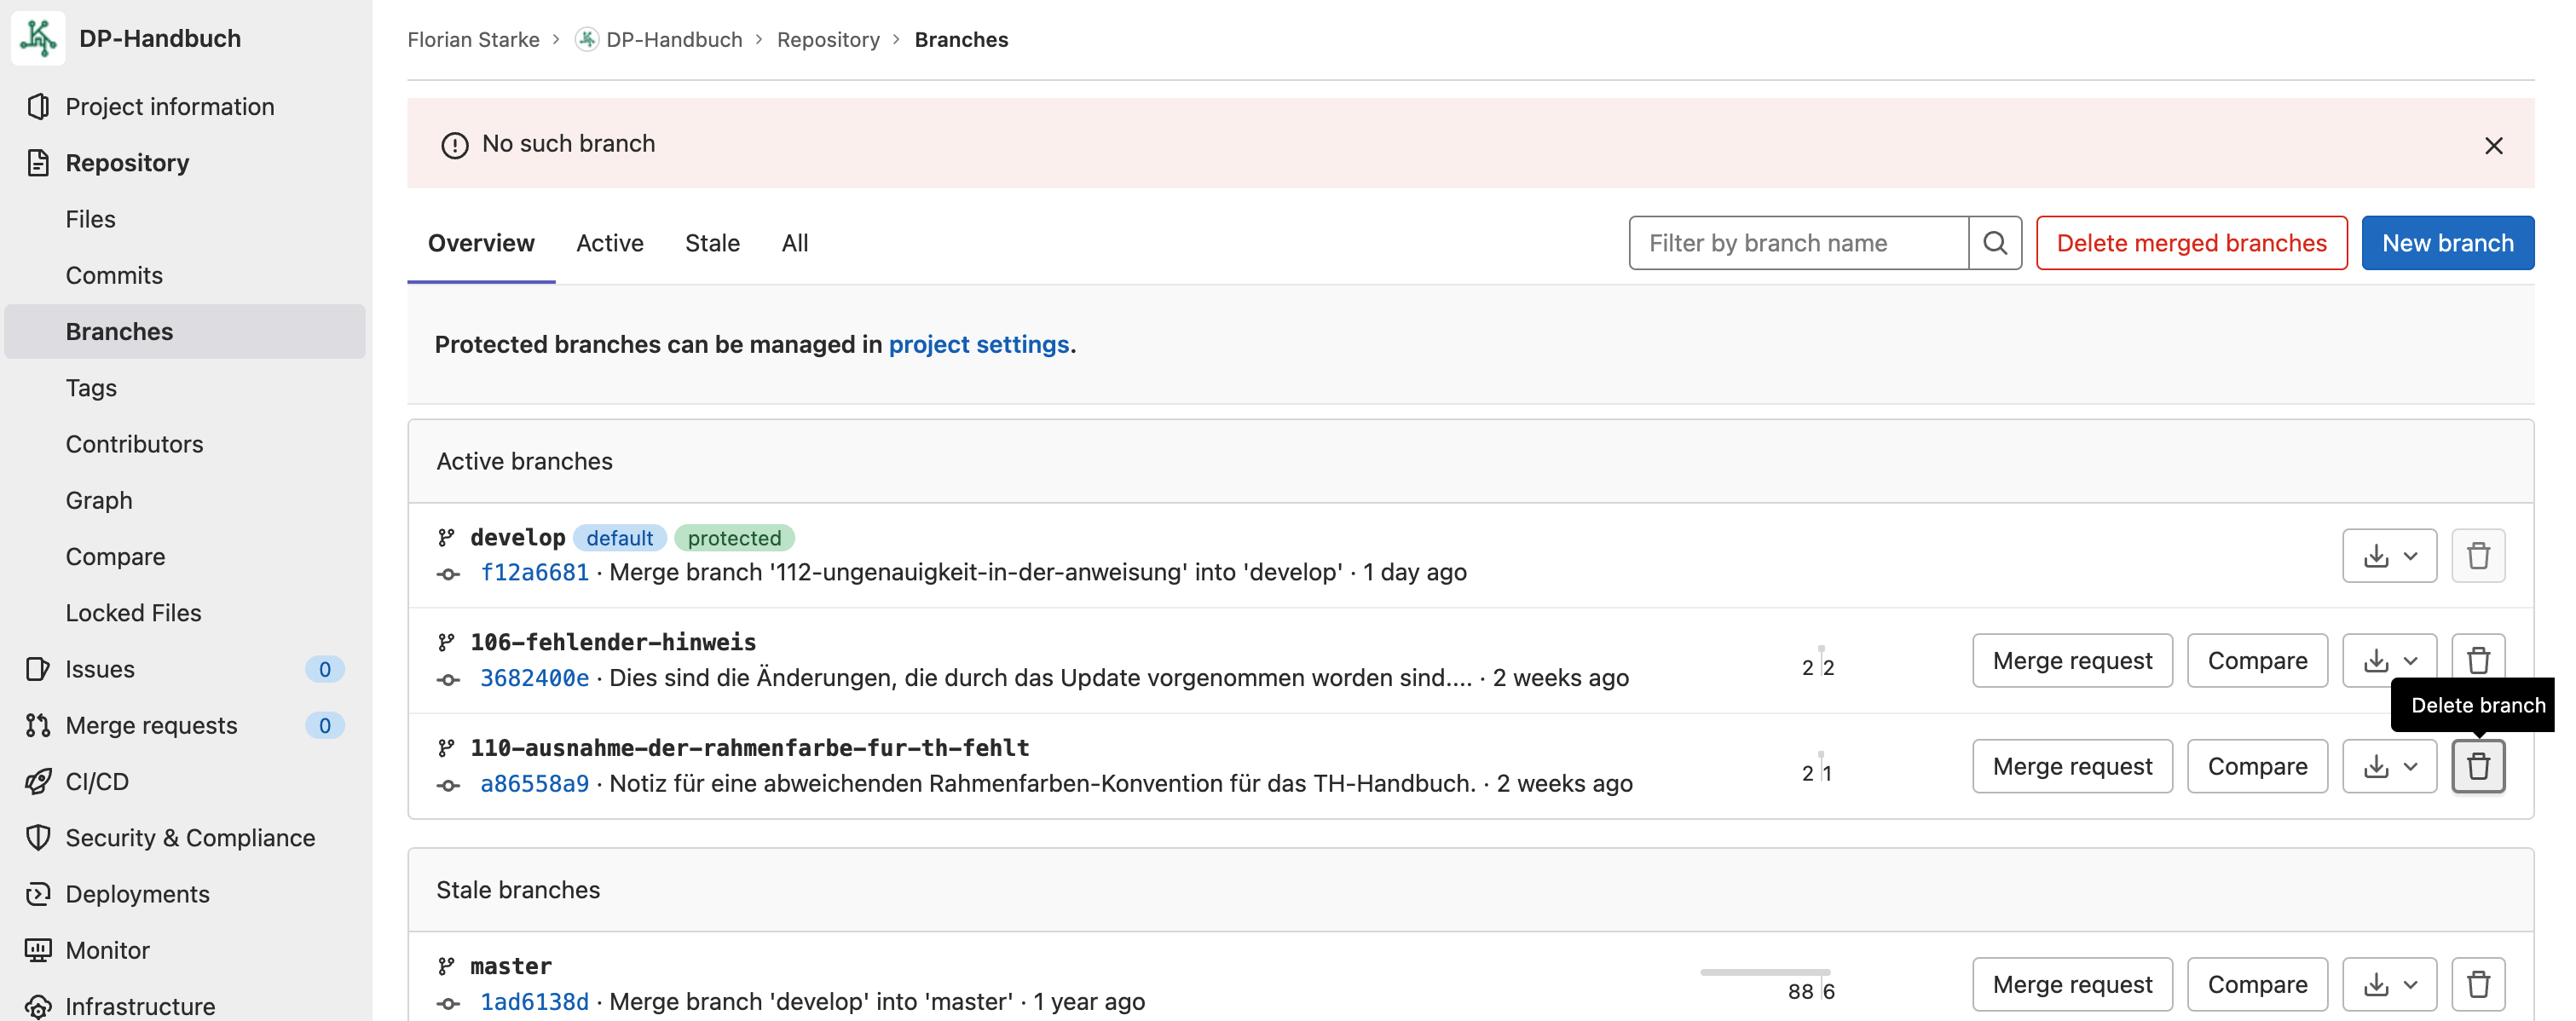Switch to the Stale tab
Screen dimensions: 2576x1021
click(712, 243)
